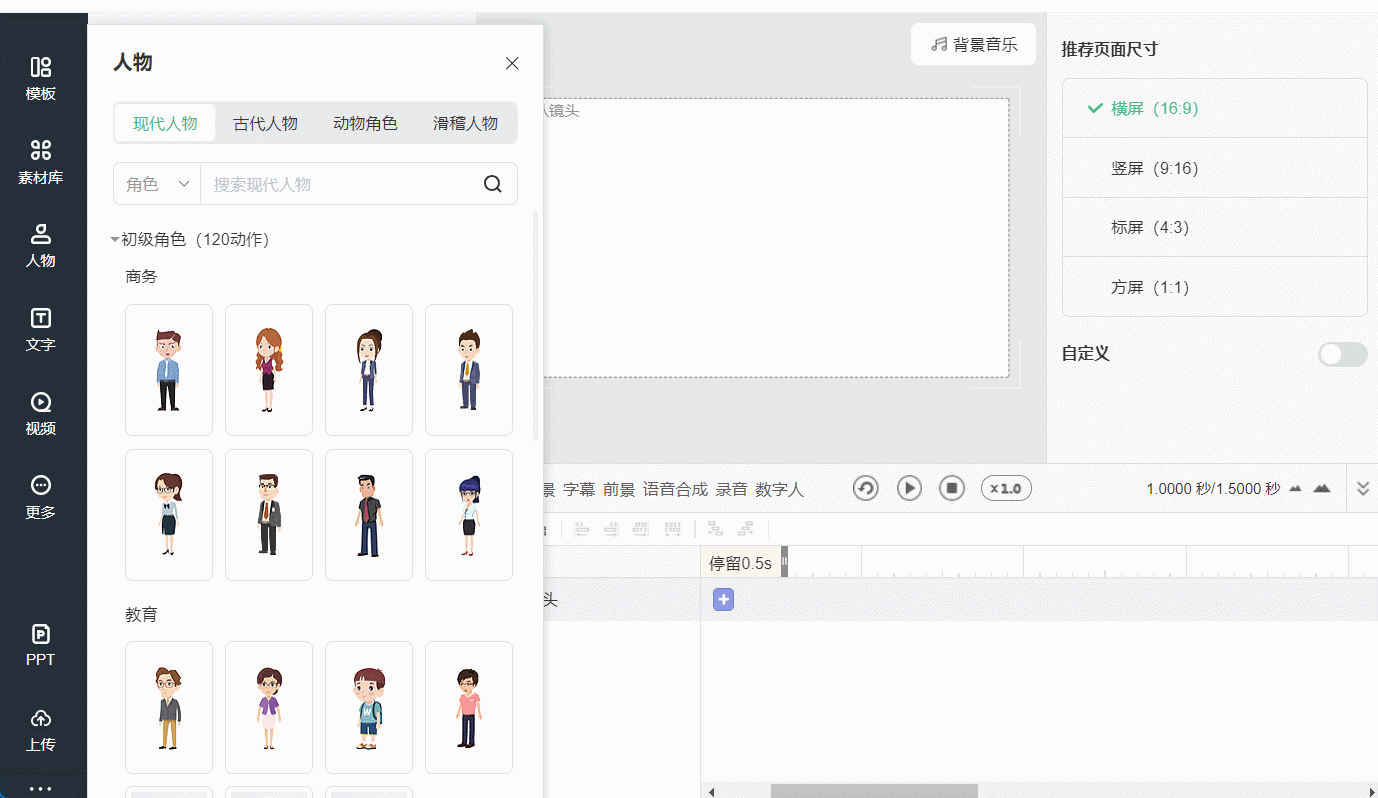Open the PPT import option
The image size is (1378, 798).
(41, 645)
